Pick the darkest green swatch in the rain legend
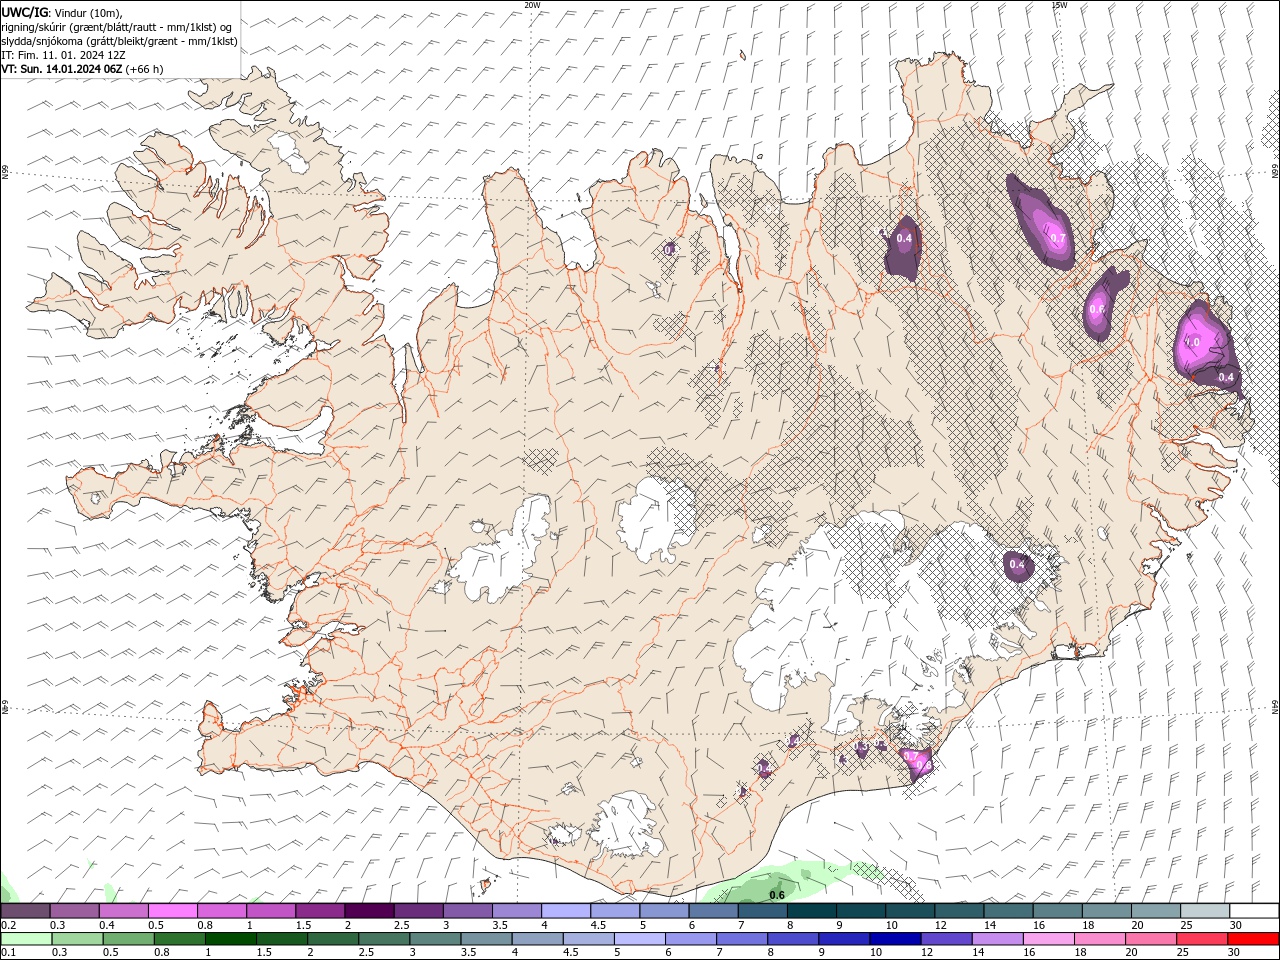Screen dimensions: 1280x960 (231, 939)
